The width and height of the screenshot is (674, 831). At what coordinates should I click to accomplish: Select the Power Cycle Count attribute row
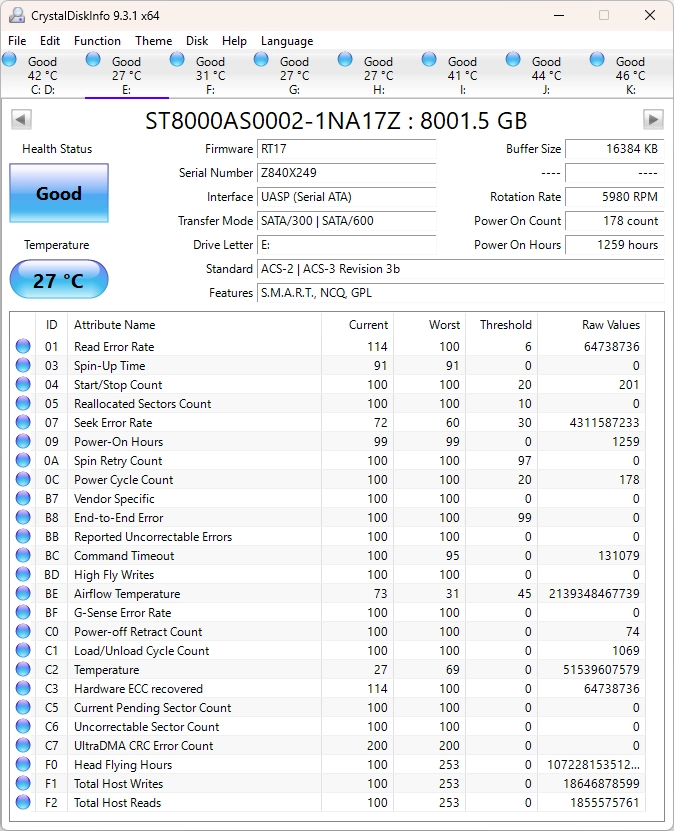click(x=328, y=480)
